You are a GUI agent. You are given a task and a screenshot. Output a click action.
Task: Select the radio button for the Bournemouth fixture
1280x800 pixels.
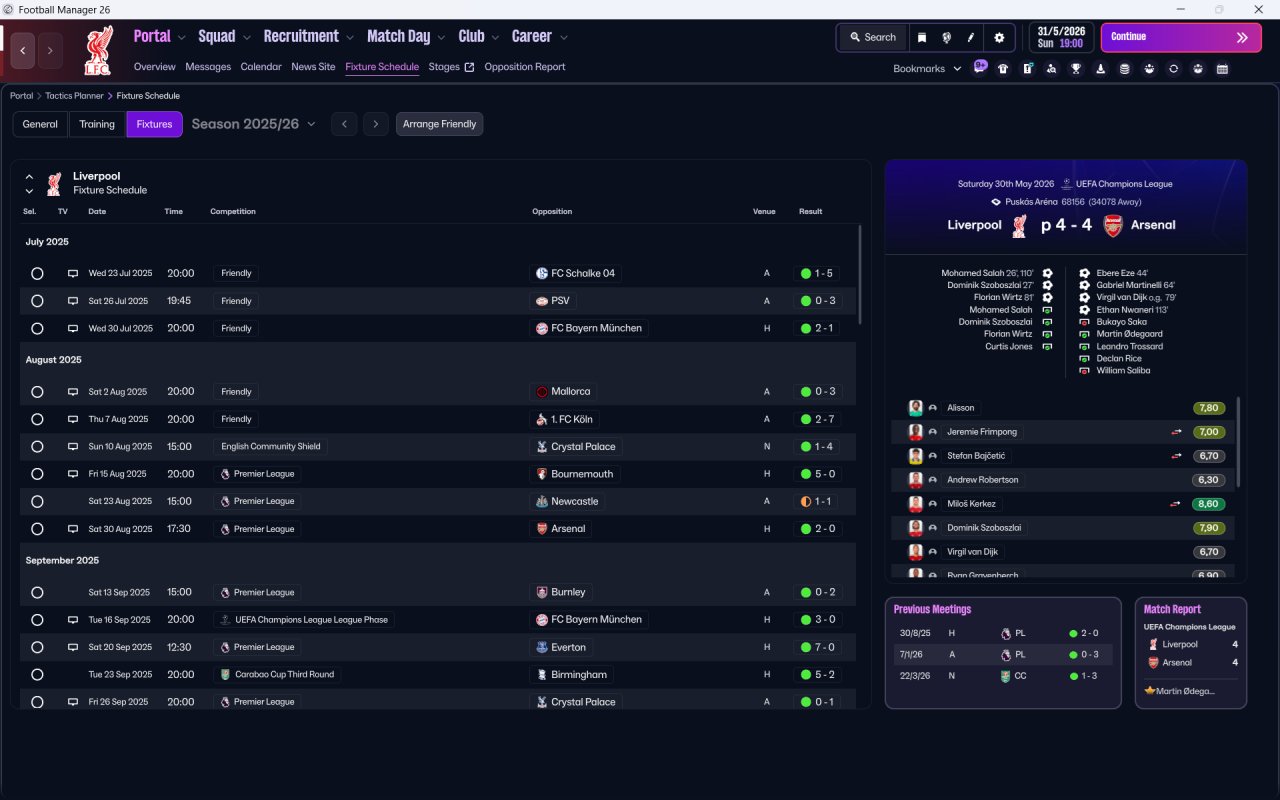[37, 474]
